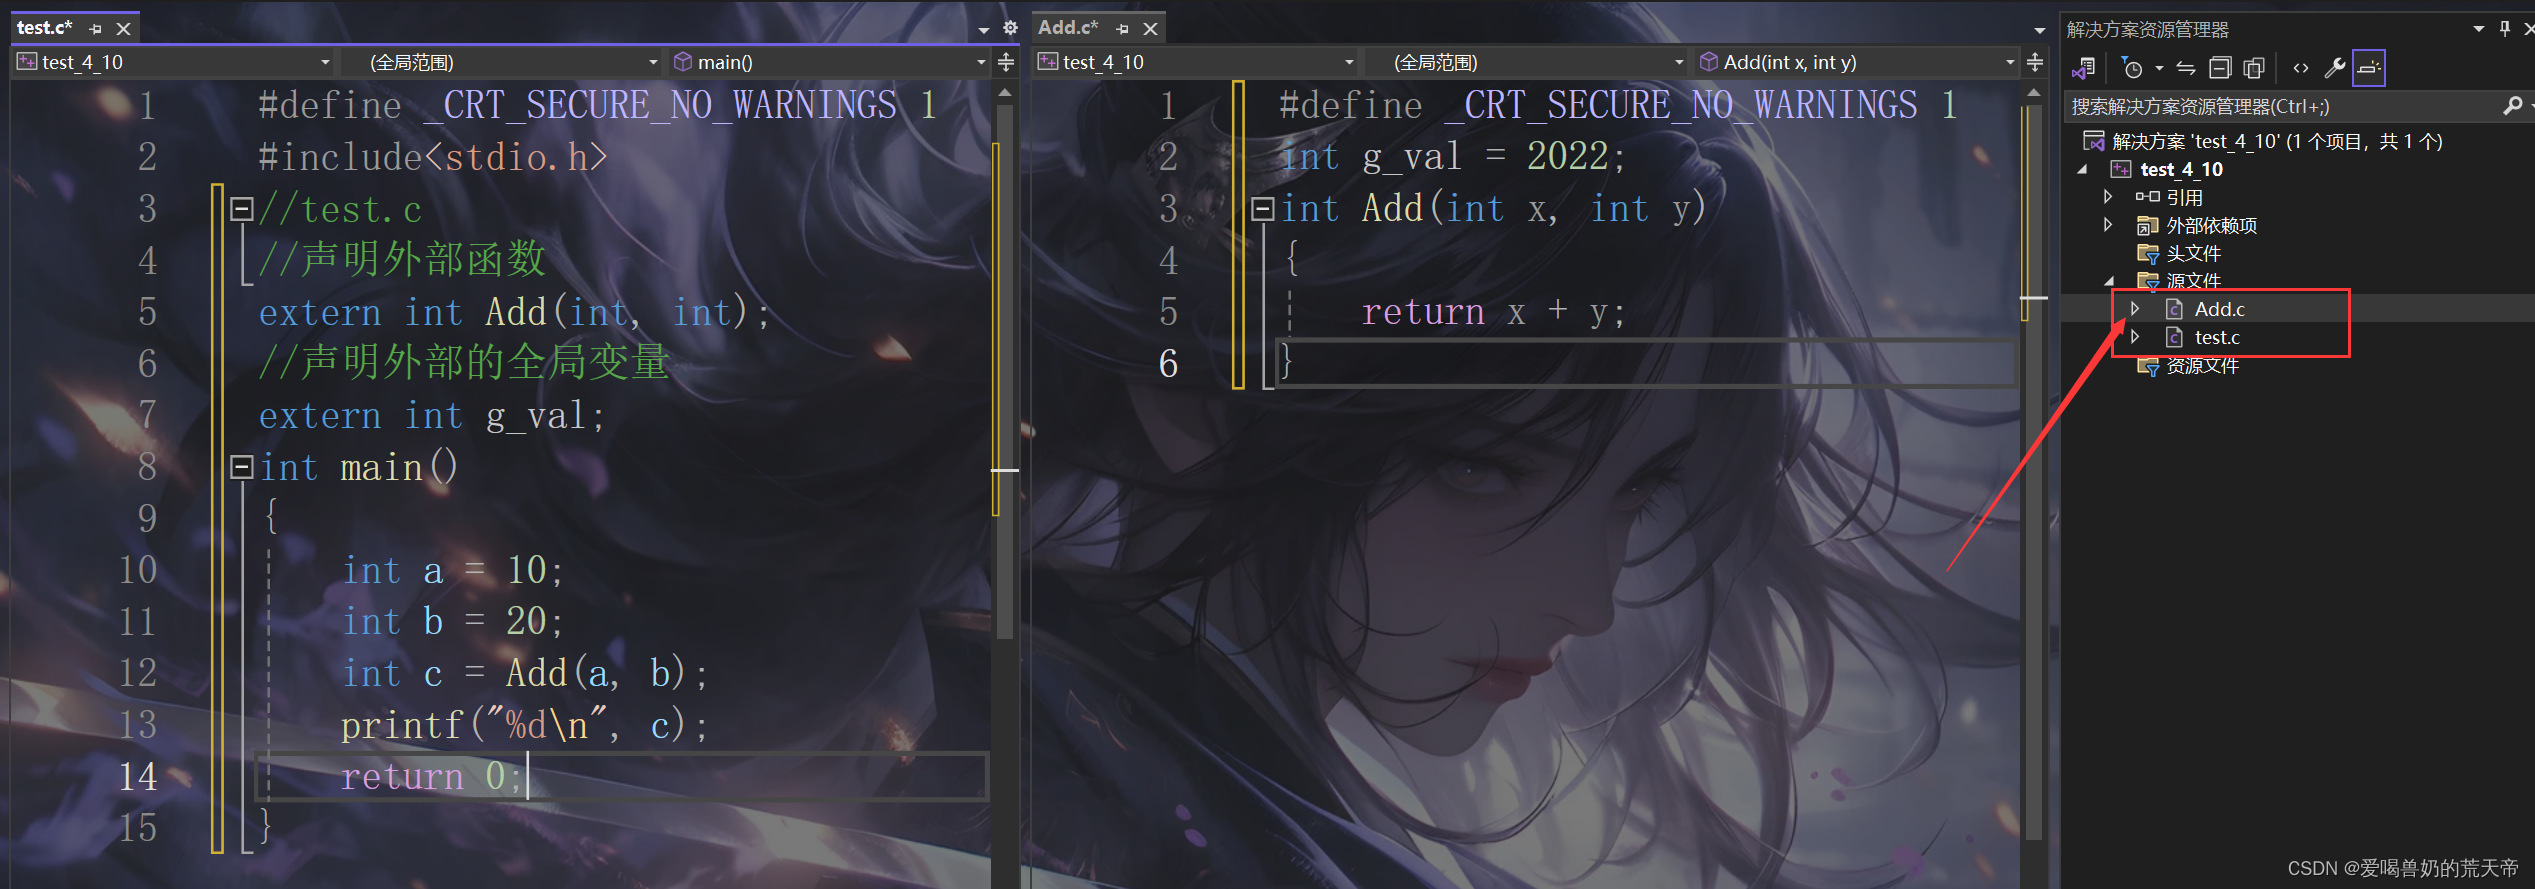Screen dimensions: 2535x889
Task: Toggle pin on the Add.c tab
Action: (x=1122, y=29)
